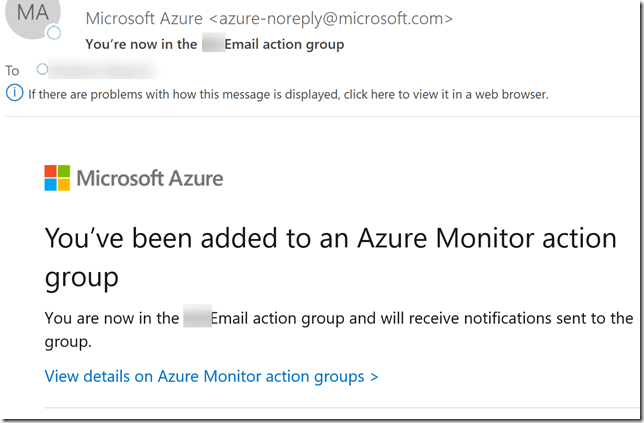Click the blurred group name in body text
Image resolution: width=644 pixels, height=423 pixels.
point(196,318)
